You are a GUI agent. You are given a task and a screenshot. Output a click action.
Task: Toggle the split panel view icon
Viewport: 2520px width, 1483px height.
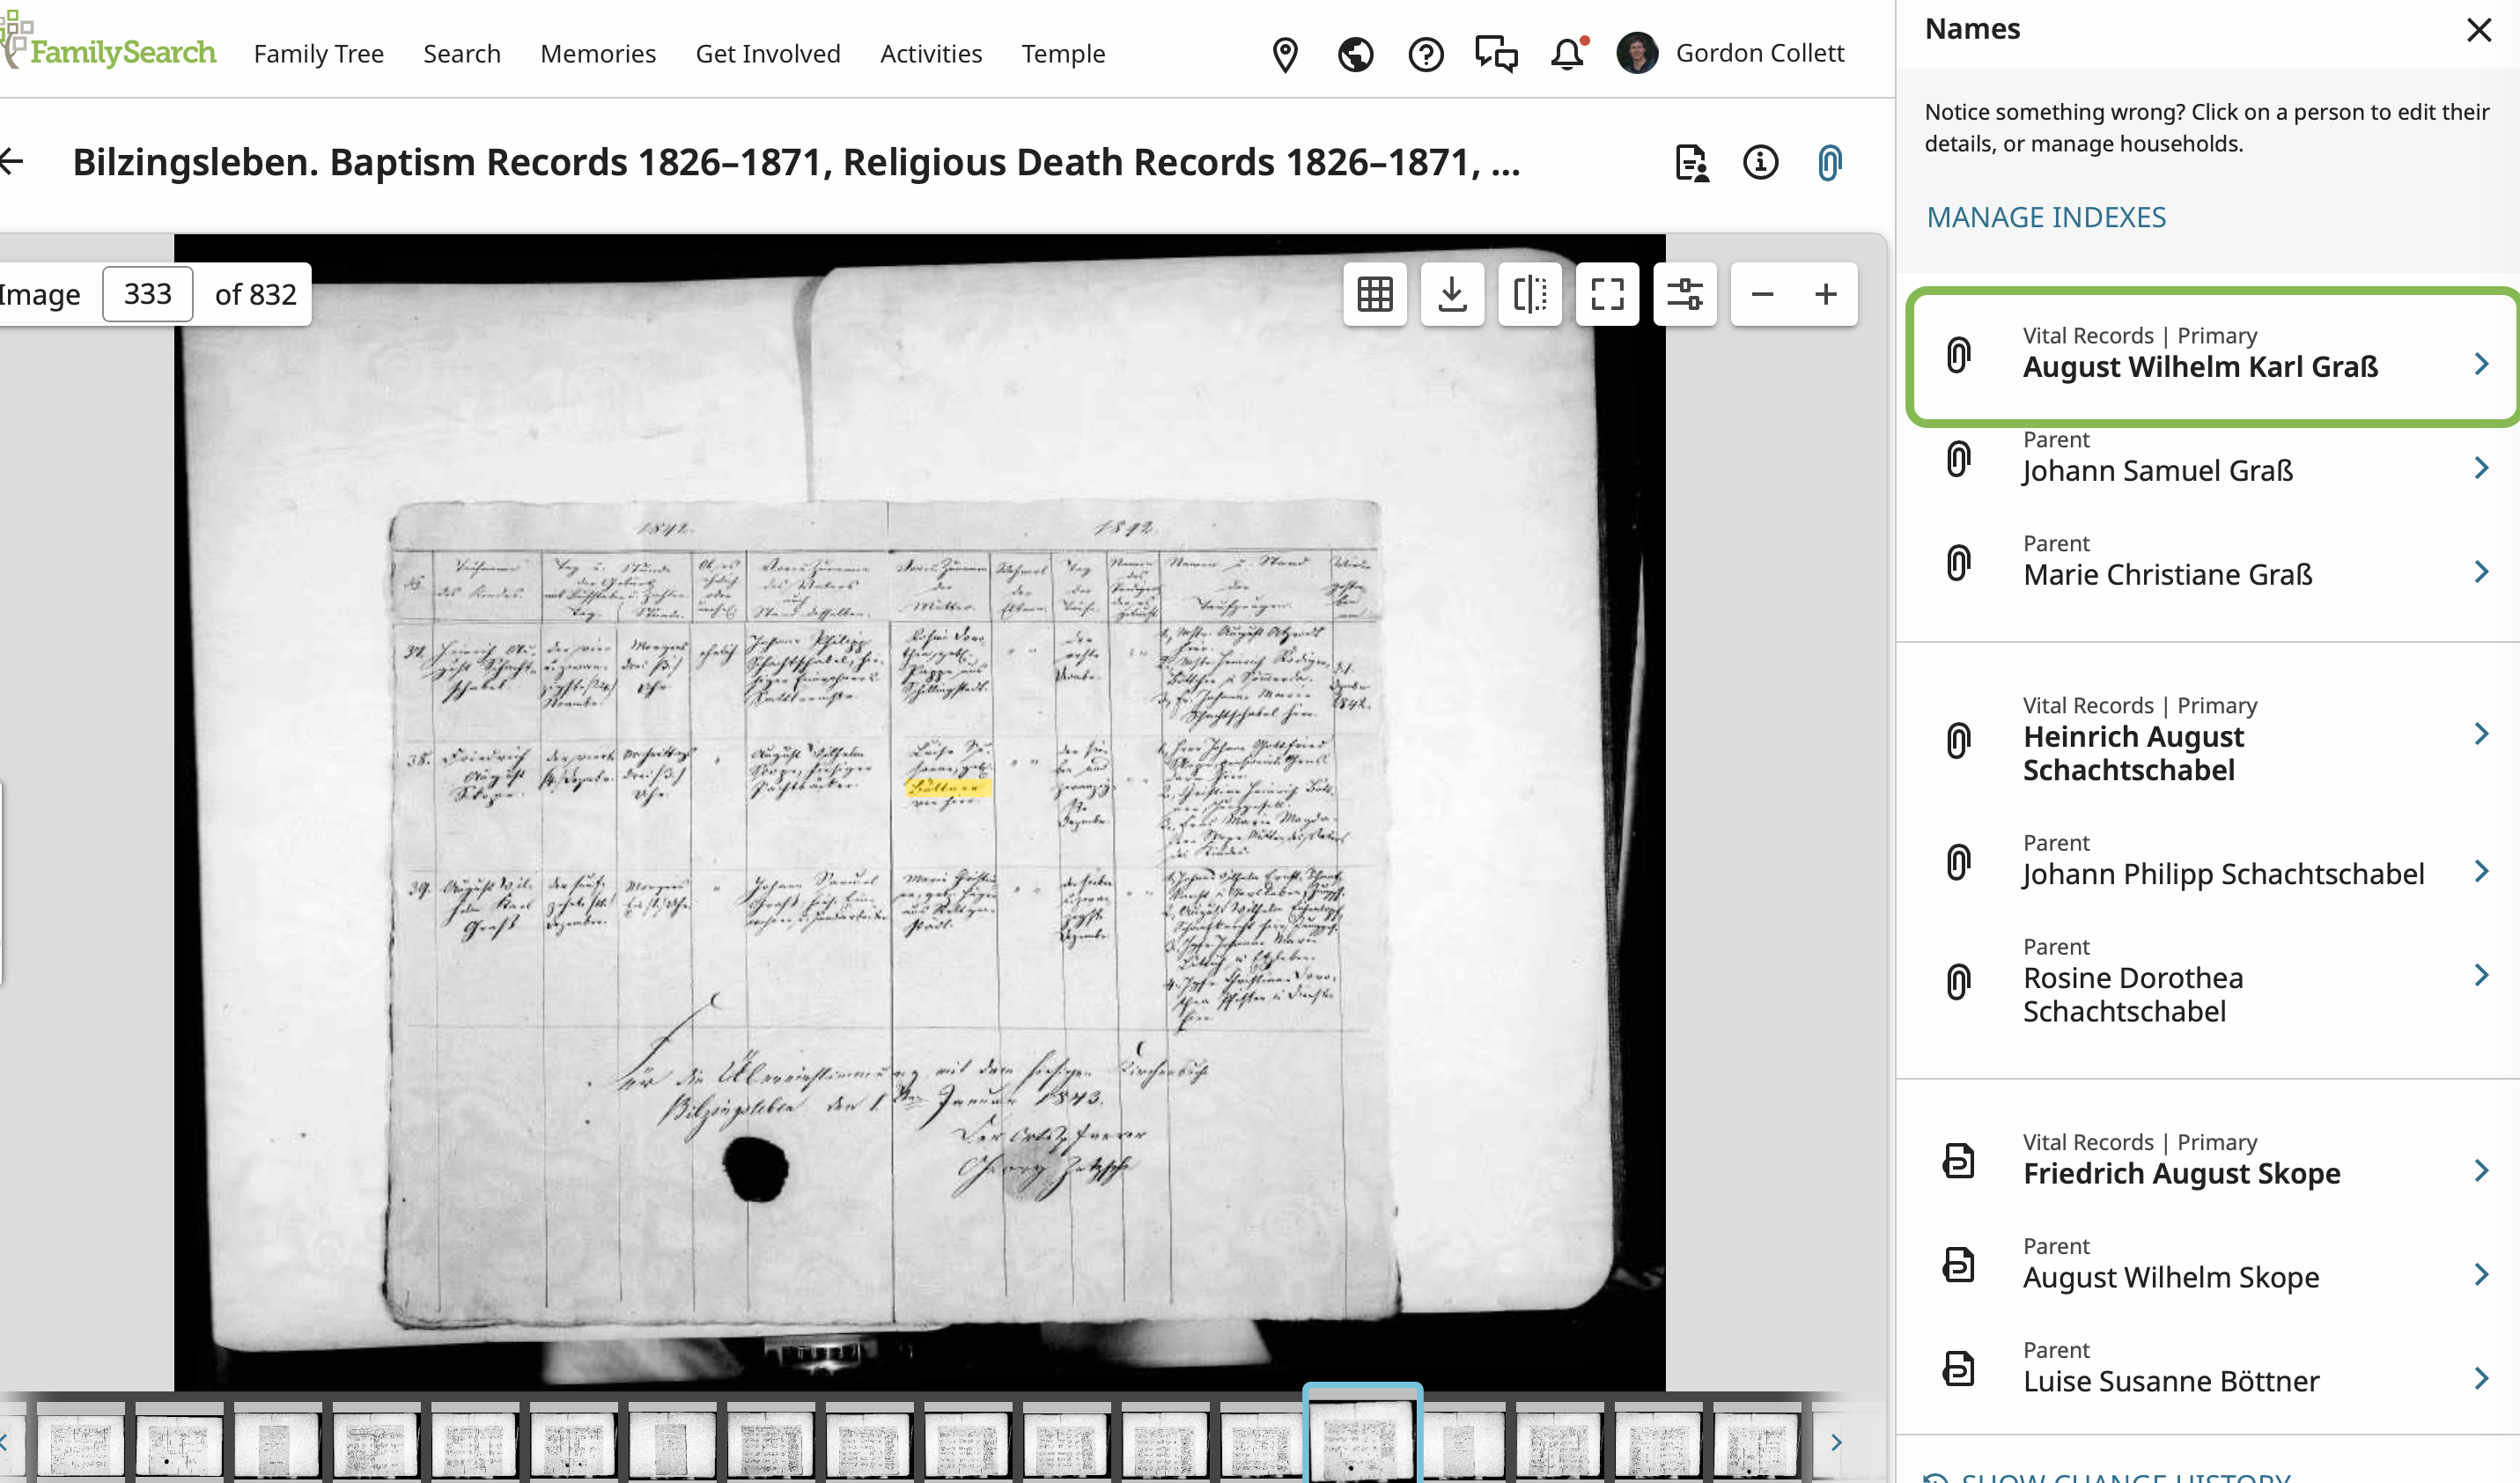coord(1530,294)
